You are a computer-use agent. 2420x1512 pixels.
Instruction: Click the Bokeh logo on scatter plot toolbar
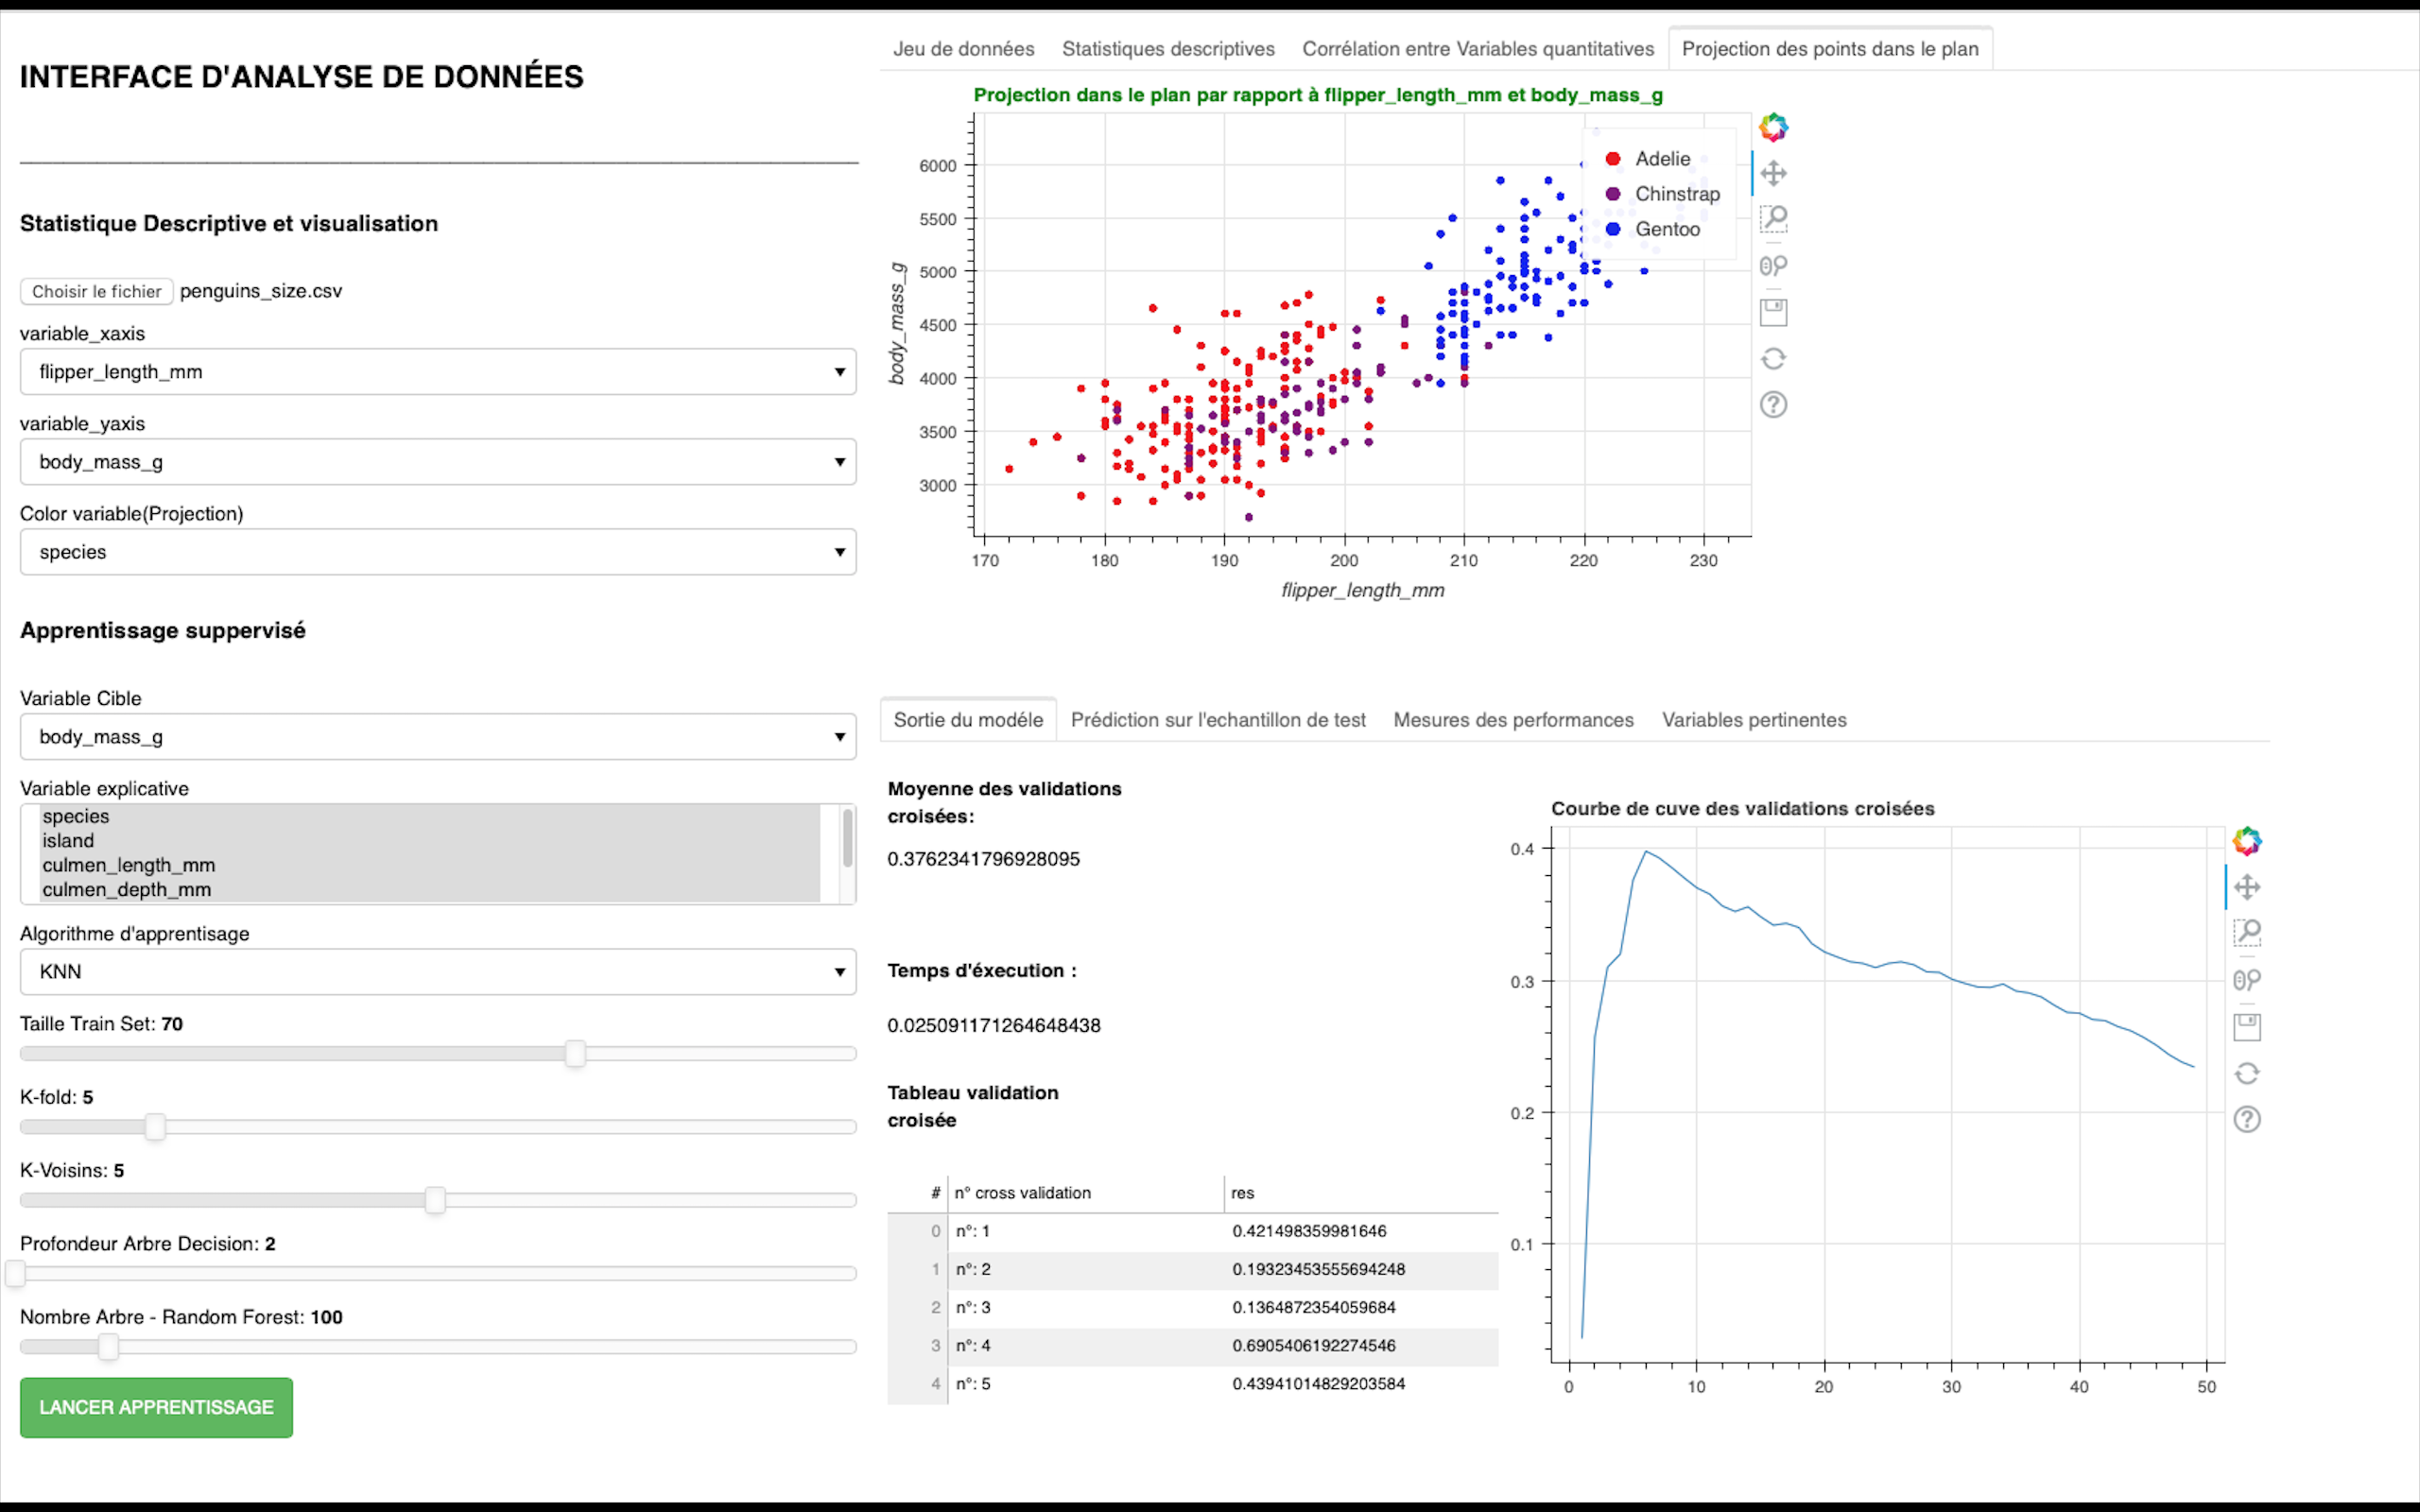coord(1773,127)
